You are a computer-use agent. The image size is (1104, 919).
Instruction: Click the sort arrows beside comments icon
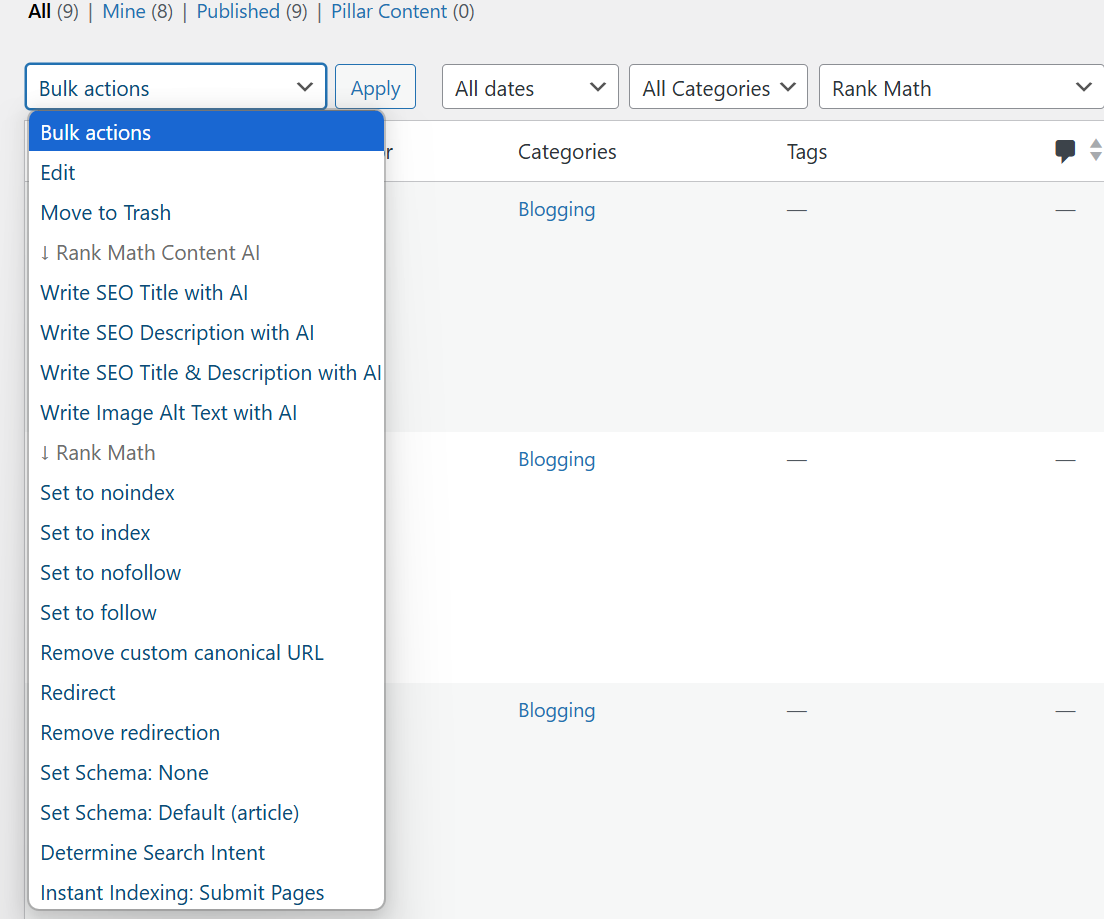coord(1095,151)
